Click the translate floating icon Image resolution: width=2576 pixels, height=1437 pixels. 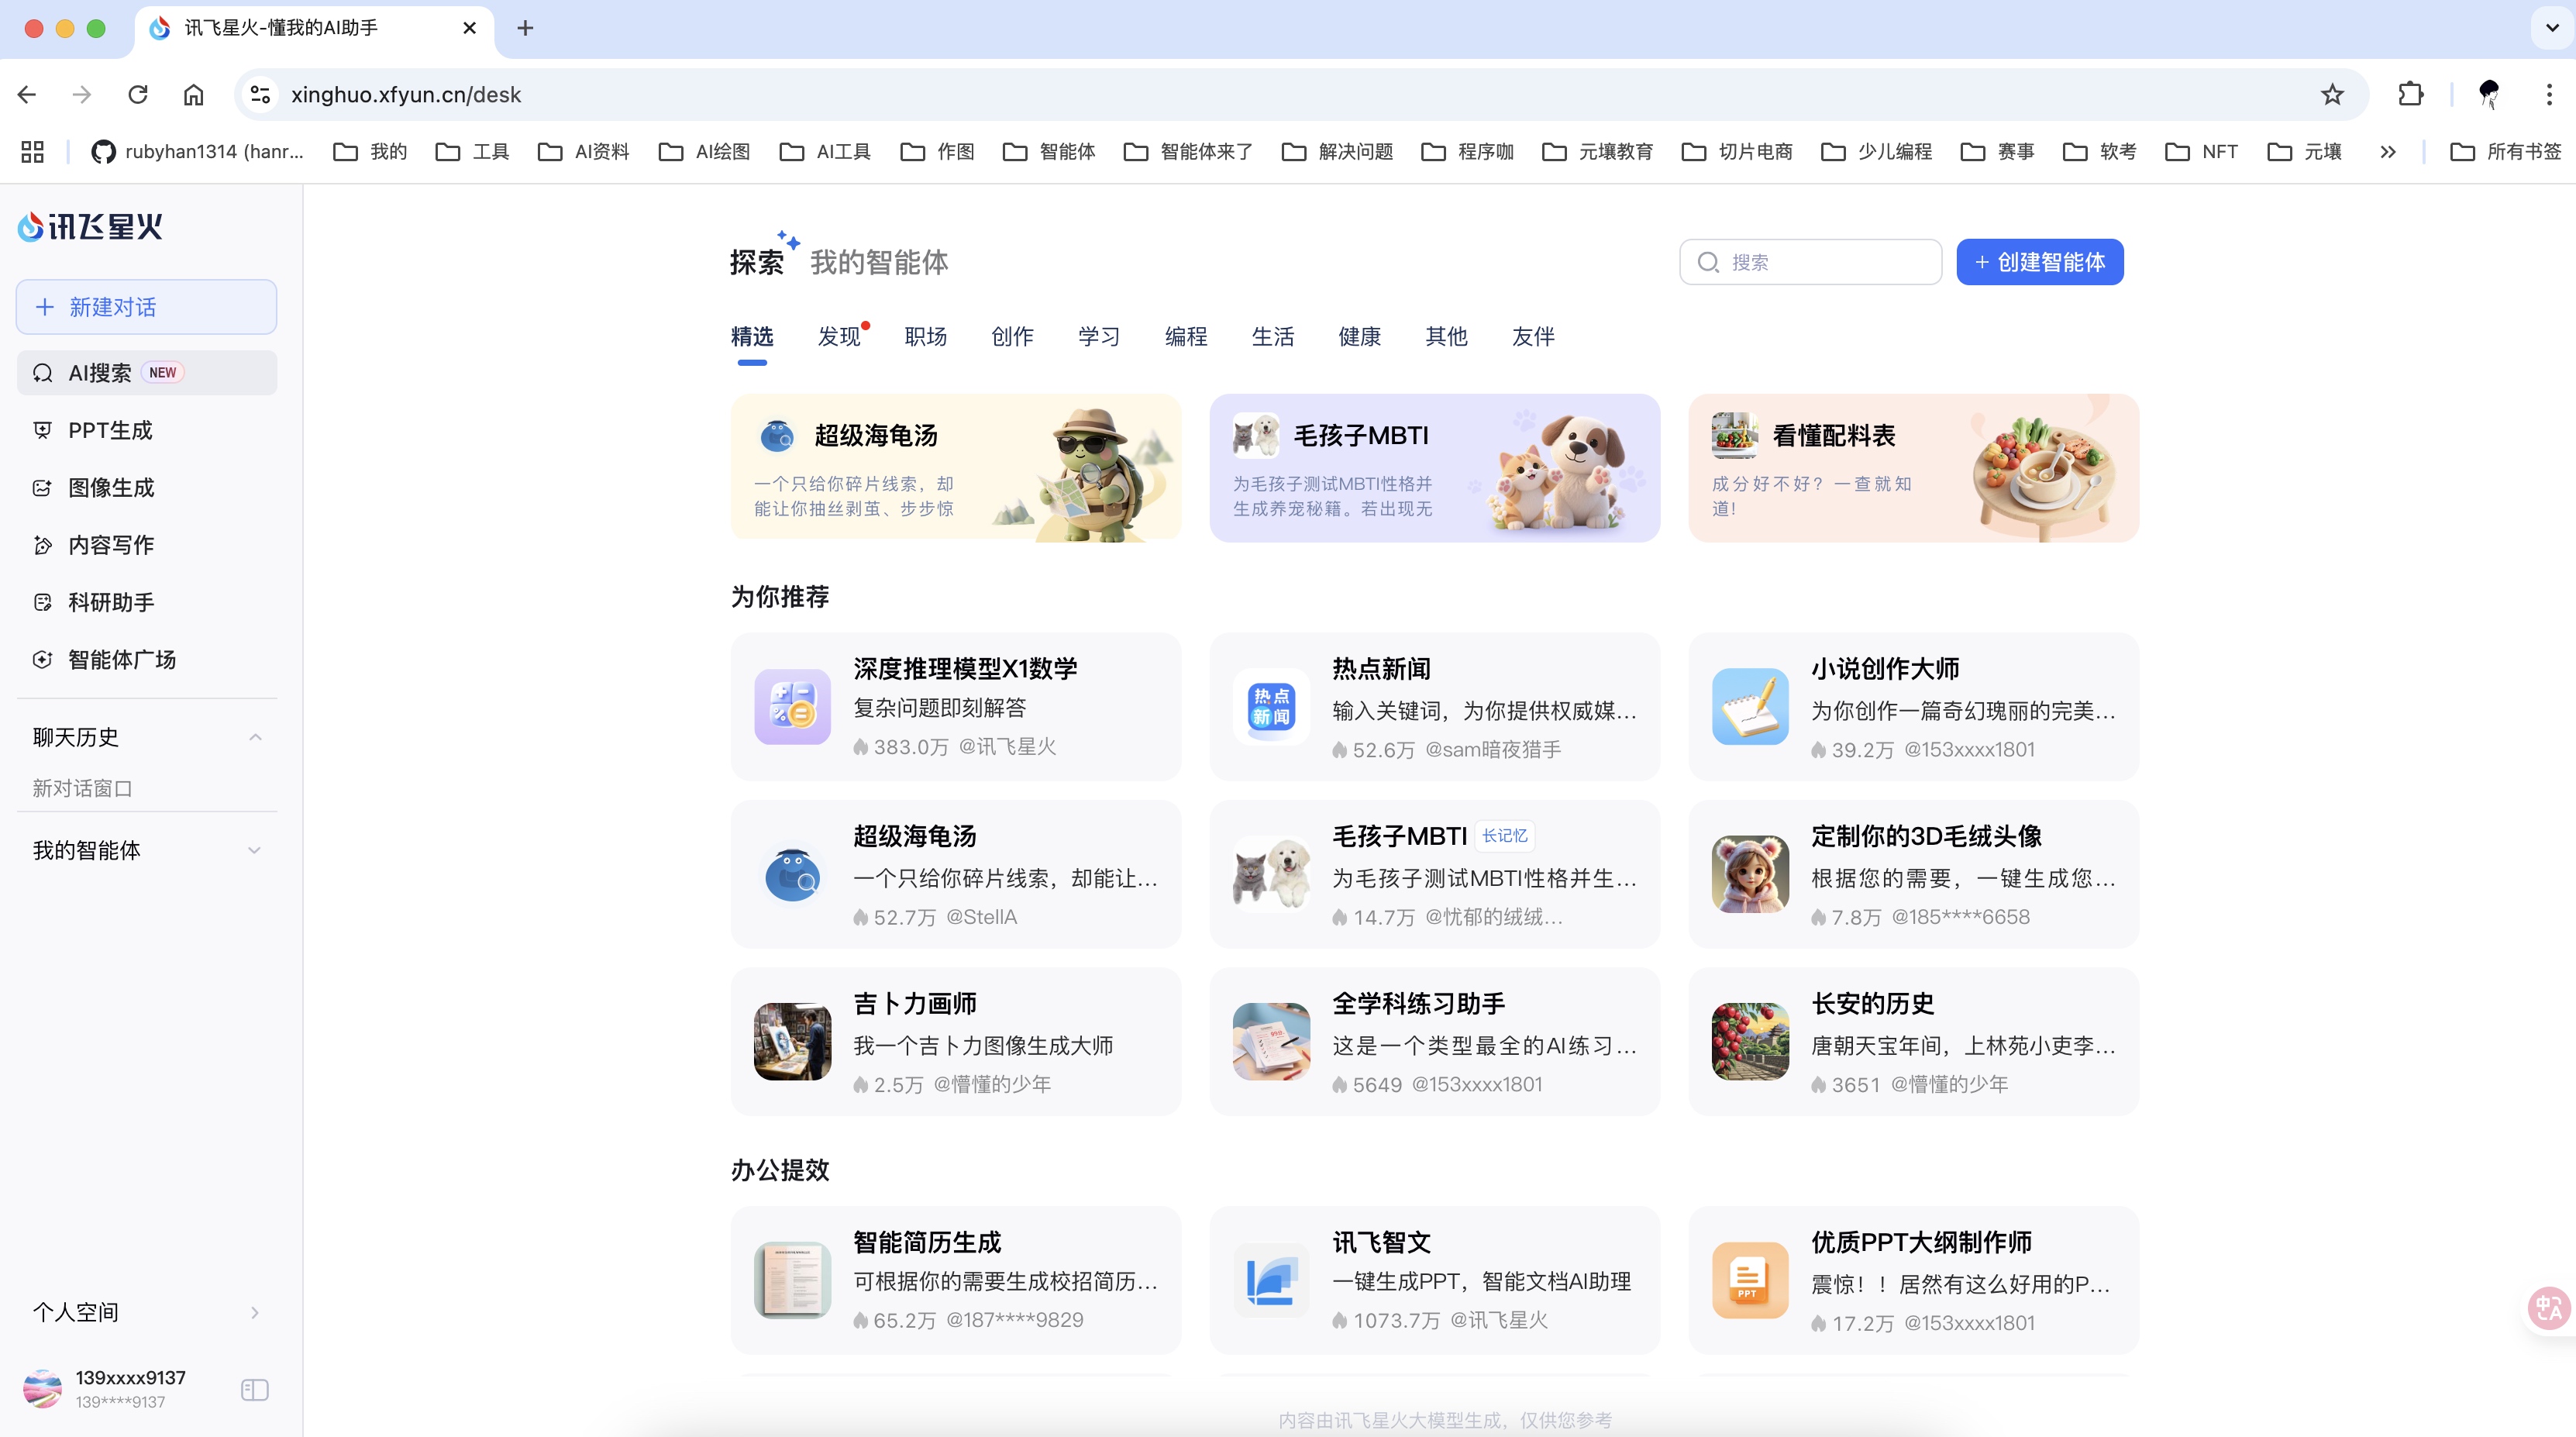pyautogui.click(x=2548, y=1308)
